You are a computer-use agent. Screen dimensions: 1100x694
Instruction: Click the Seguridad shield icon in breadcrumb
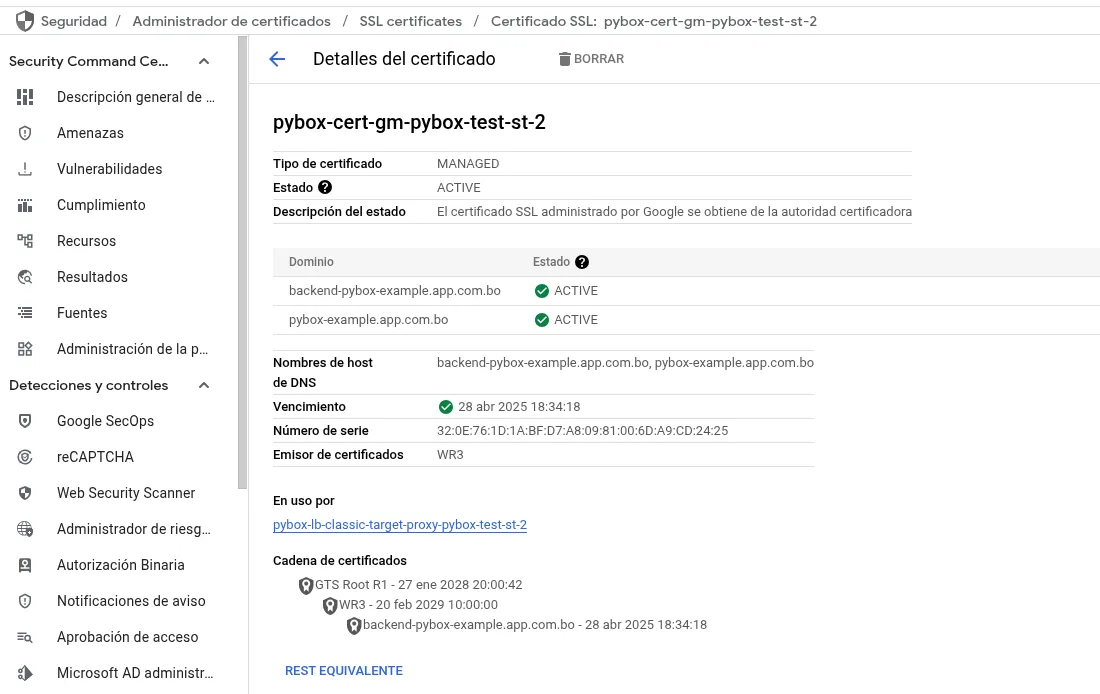(25, 21)
